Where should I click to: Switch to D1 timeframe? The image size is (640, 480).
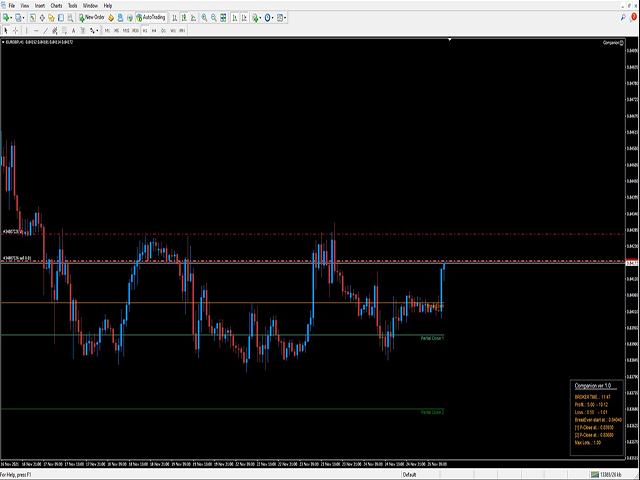tap(163, 31)
